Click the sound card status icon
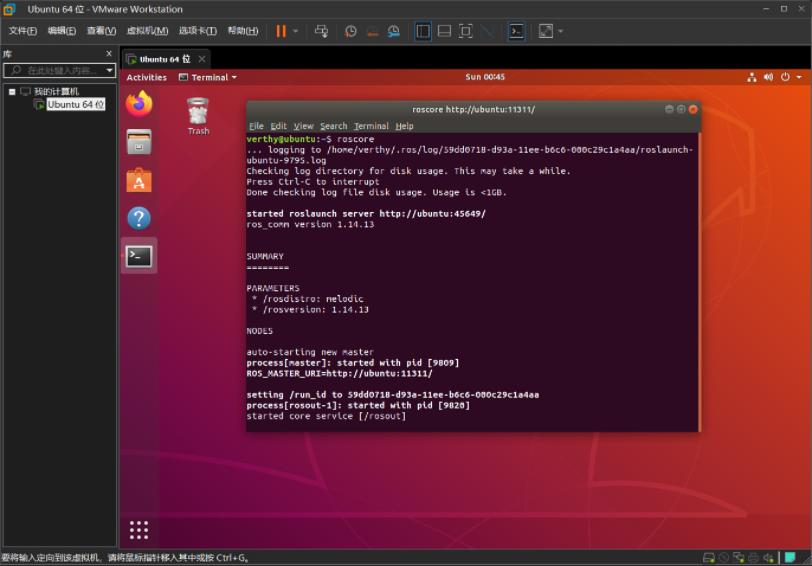The image size is (812, 566). (x=768, y=558)
